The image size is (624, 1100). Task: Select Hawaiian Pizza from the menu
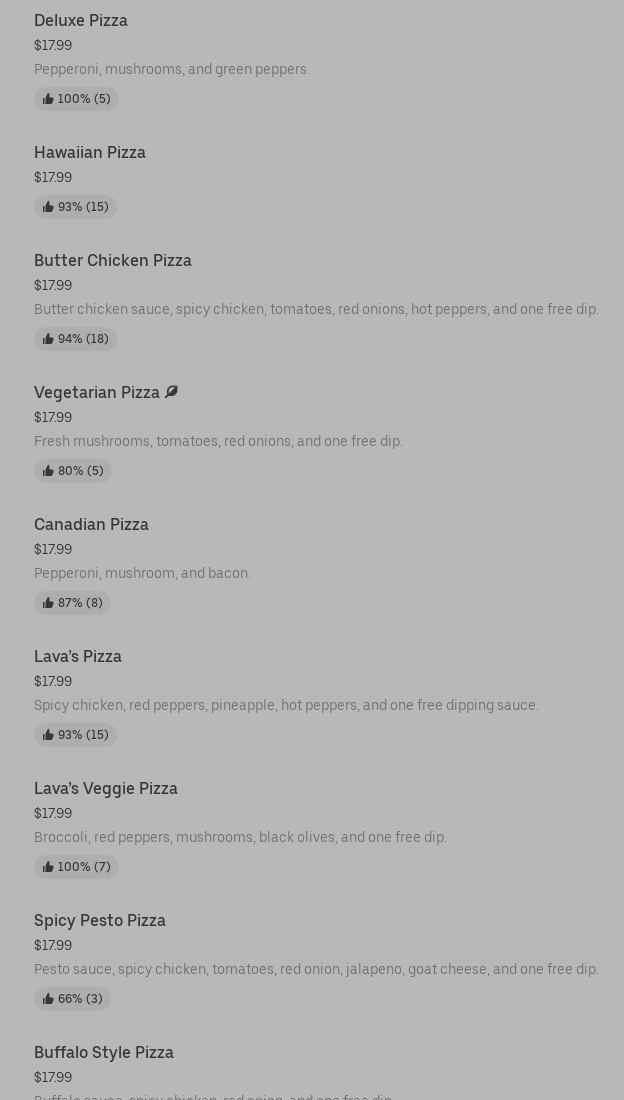(x=90, y=152)
